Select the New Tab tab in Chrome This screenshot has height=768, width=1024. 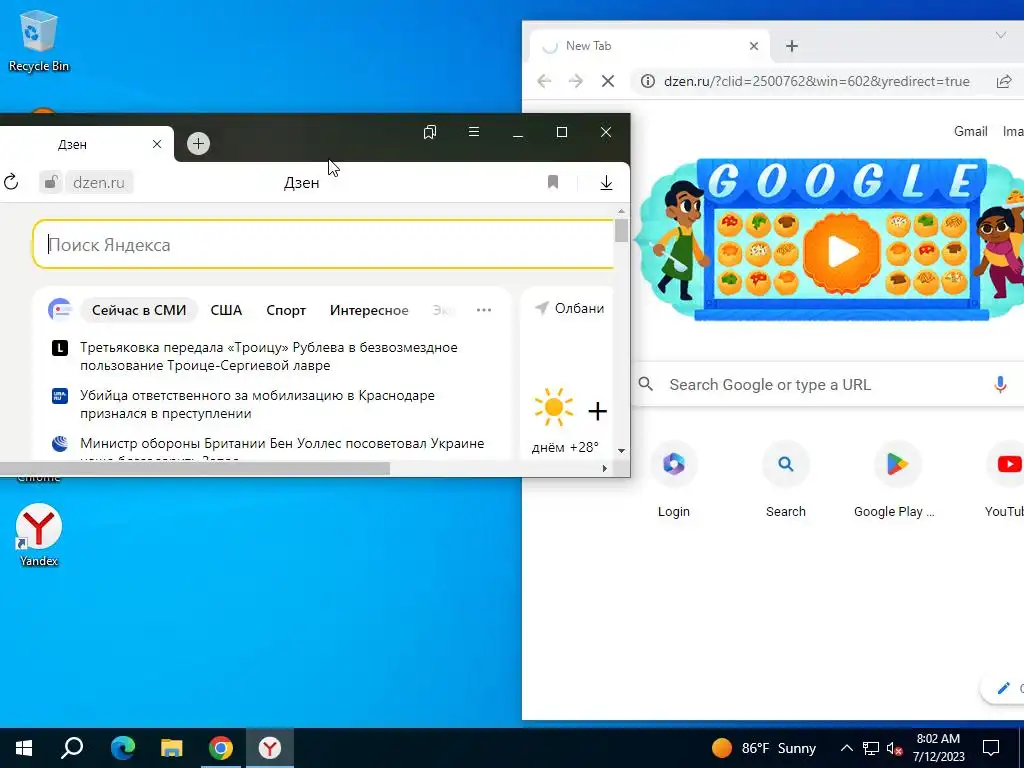[650, 46]
